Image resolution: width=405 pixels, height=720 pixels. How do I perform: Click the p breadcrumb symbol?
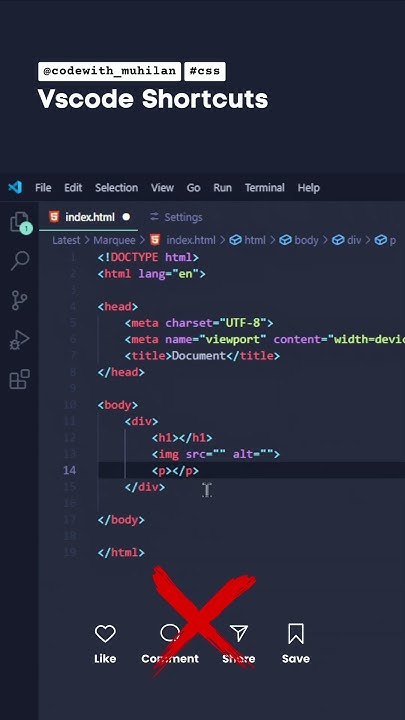pos(385,240)
